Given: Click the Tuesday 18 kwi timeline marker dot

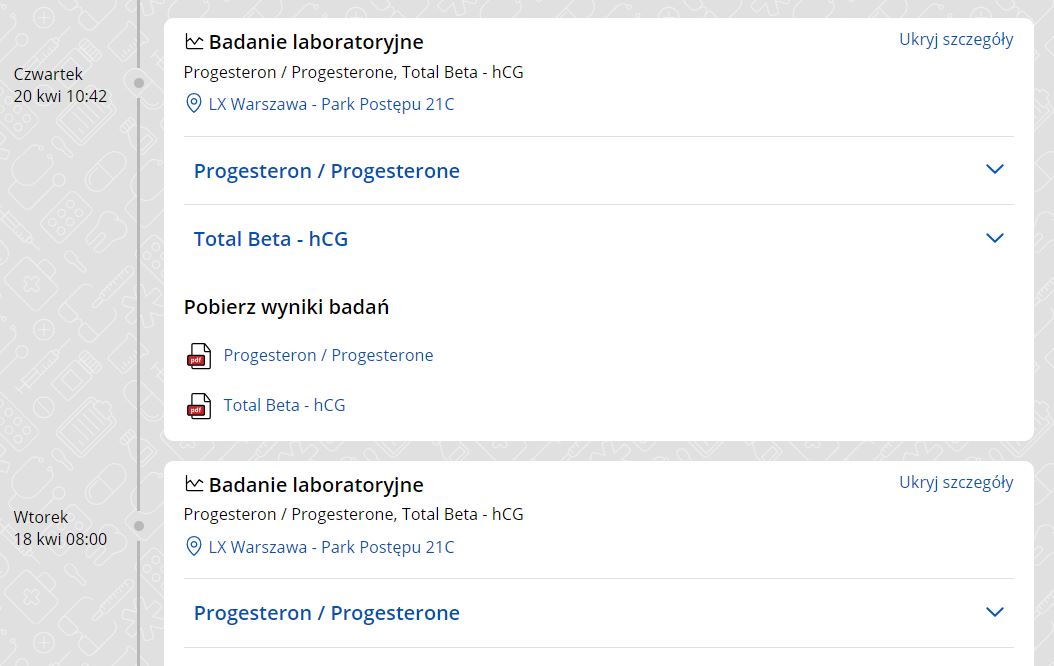Looking at the screenshot, I should 139,526.
